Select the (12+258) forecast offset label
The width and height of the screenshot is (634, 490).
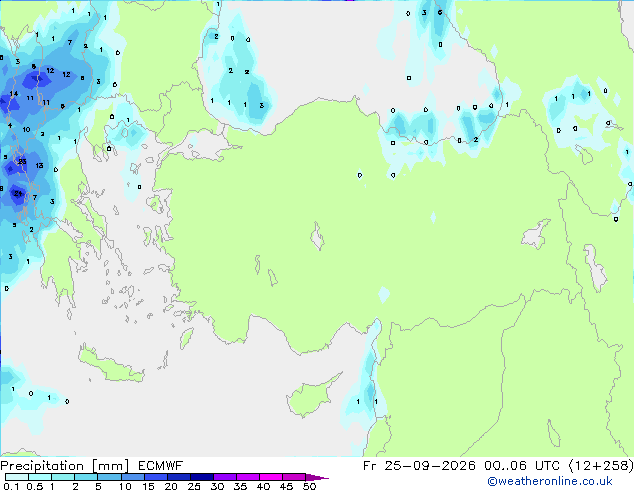click(601, 466)
